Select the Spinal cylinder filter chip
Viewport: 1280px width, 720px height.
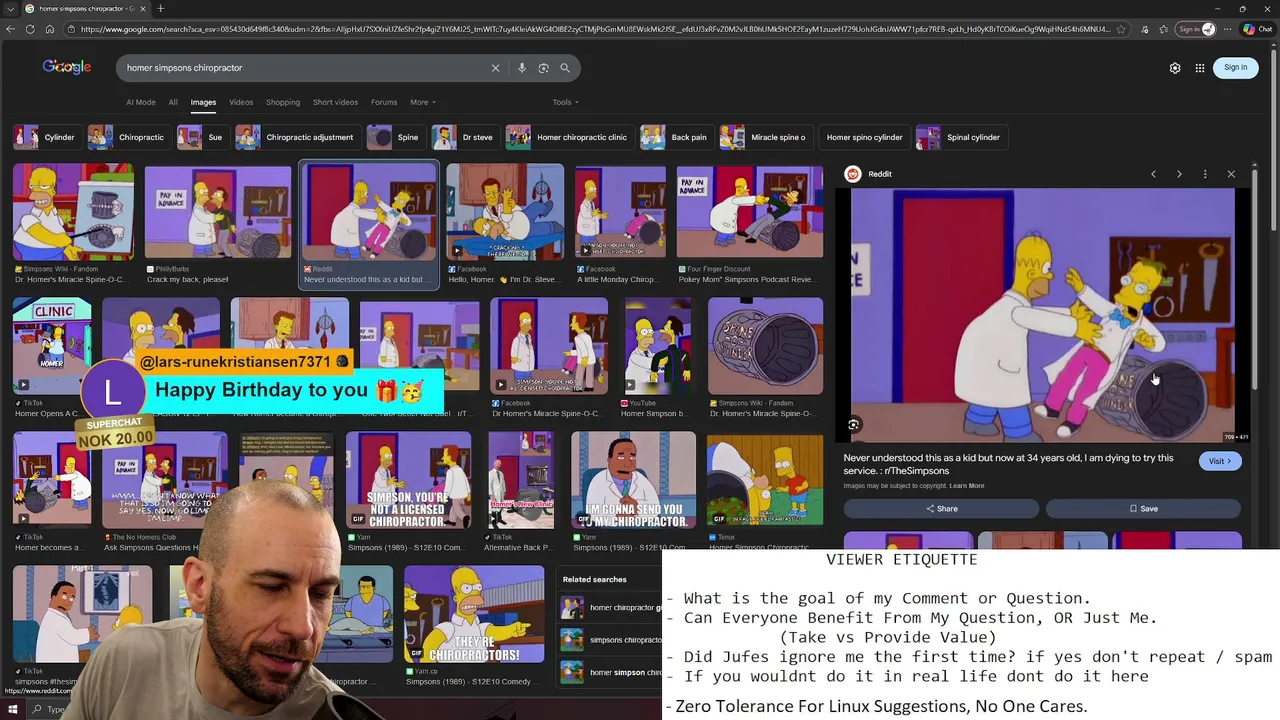click(x=960, y=137)
